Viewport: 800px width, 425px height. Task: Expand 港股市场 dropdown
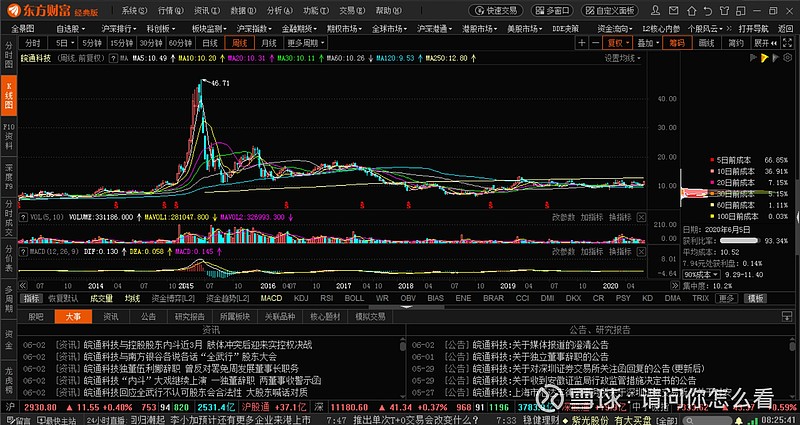tap(479, 29)
